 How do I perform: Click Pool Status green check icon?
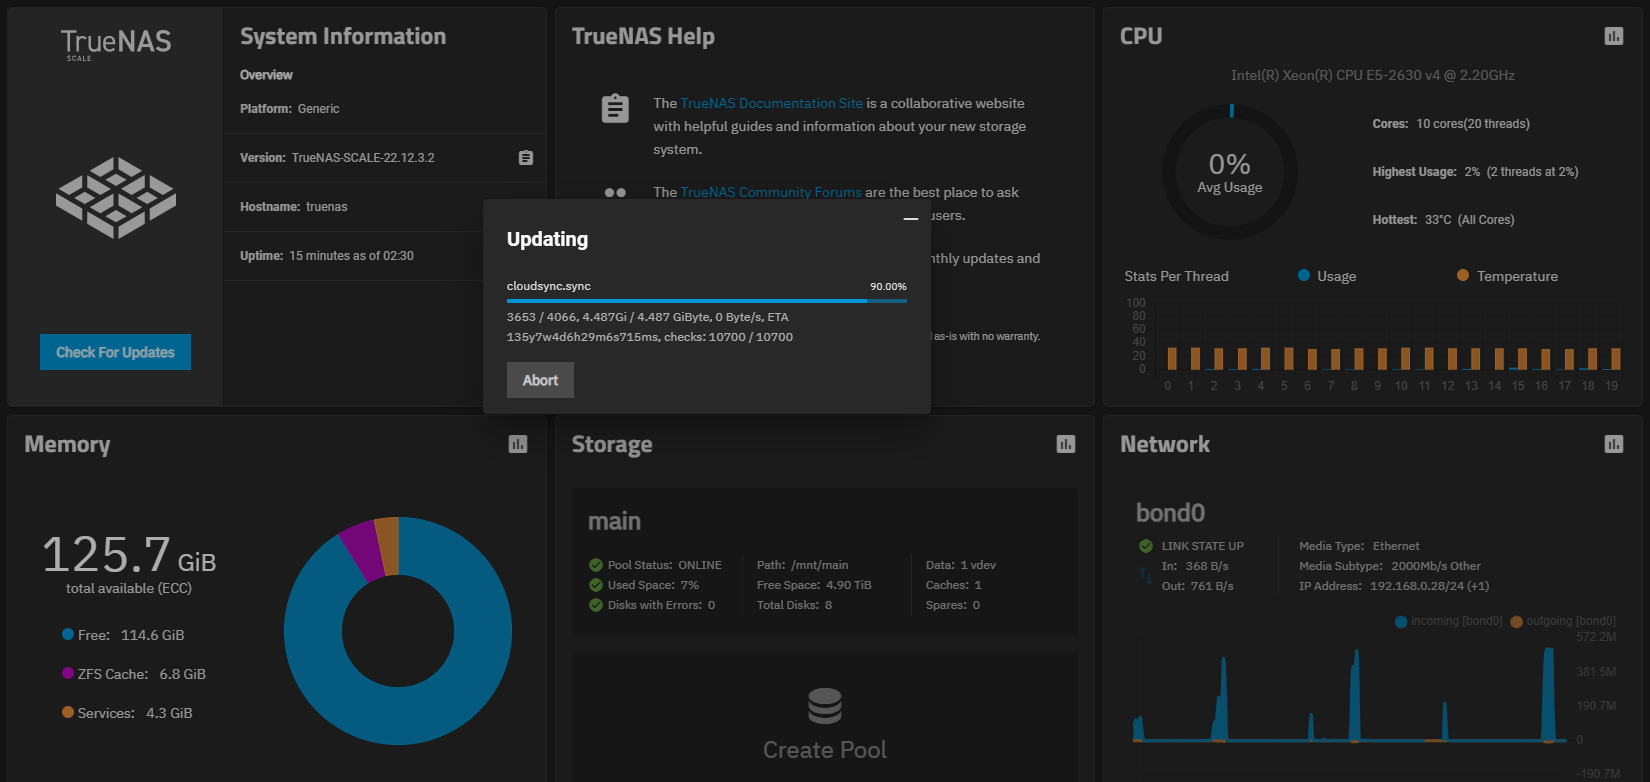tap(596, 565)
